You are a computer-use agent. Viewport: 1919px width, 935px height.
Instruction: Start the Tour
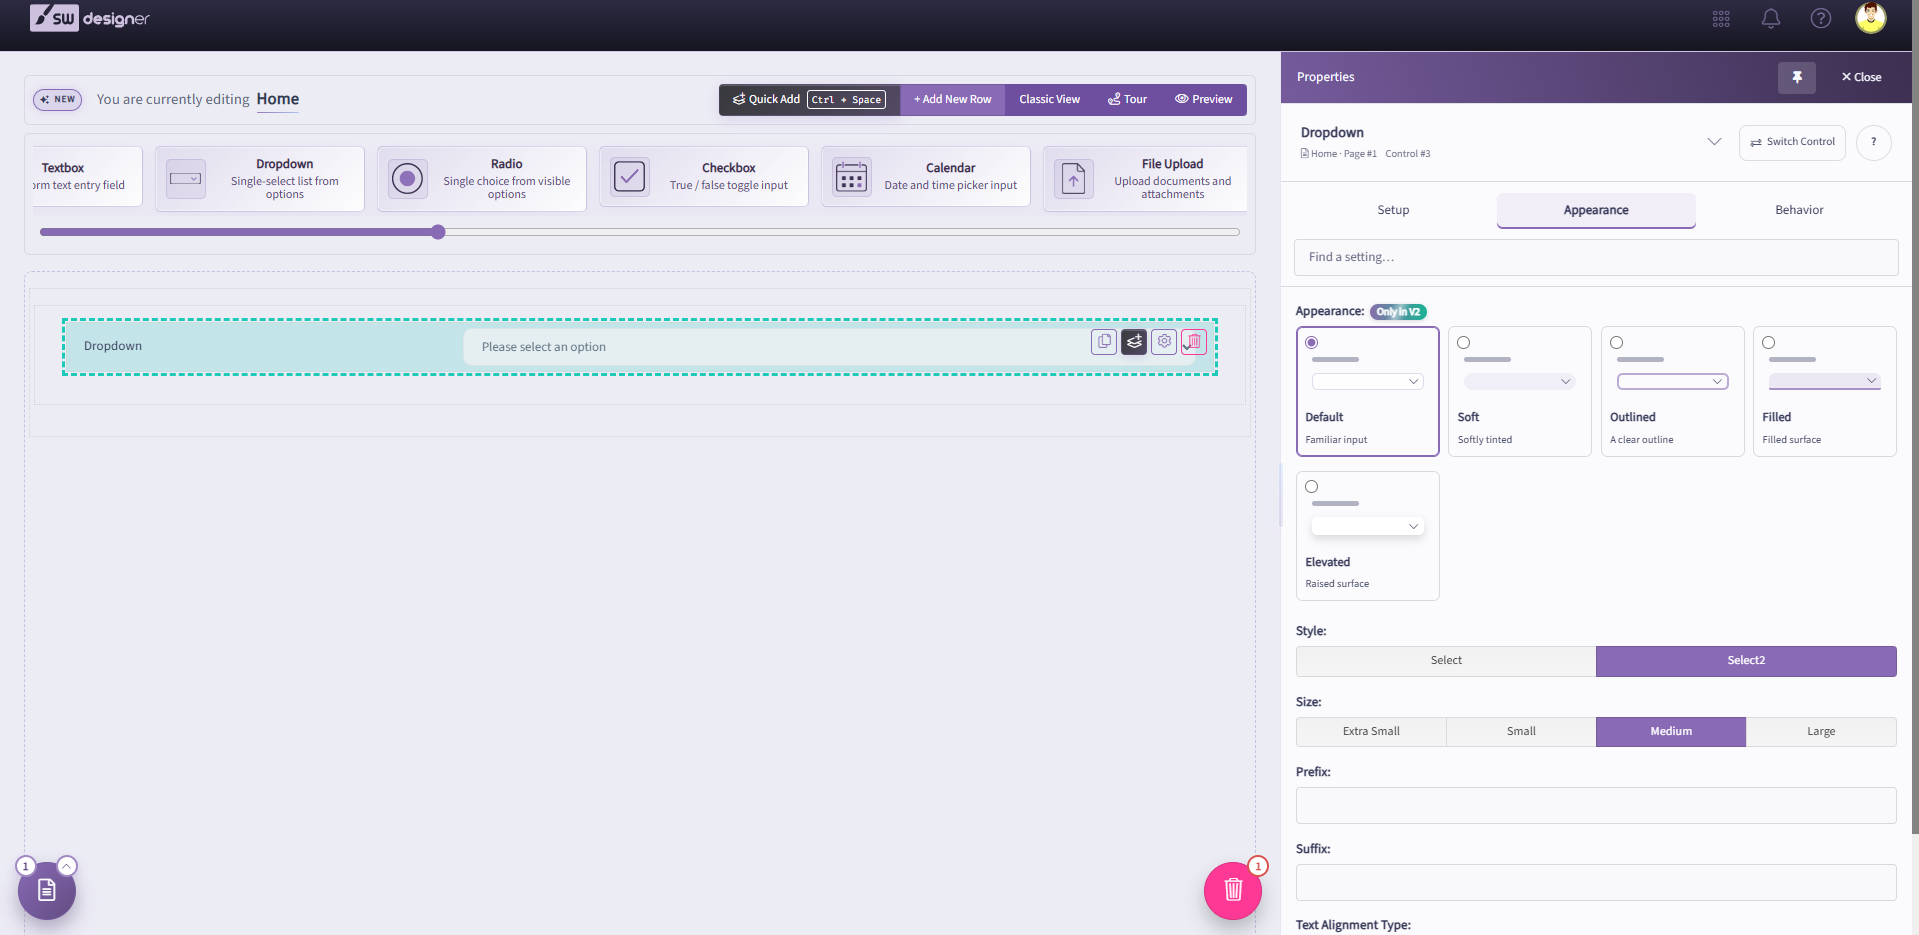coord(1127,99)
